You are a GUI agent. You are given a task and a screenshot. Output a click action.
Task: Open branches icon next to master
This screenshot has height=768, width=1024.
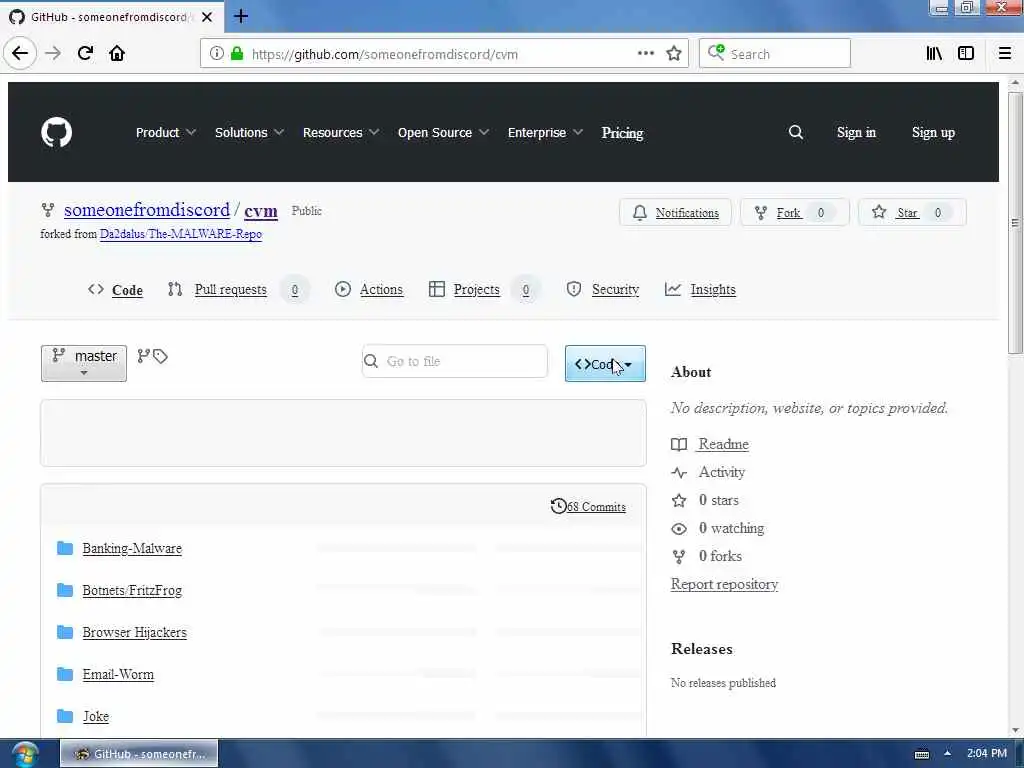[x=144, y=356]
